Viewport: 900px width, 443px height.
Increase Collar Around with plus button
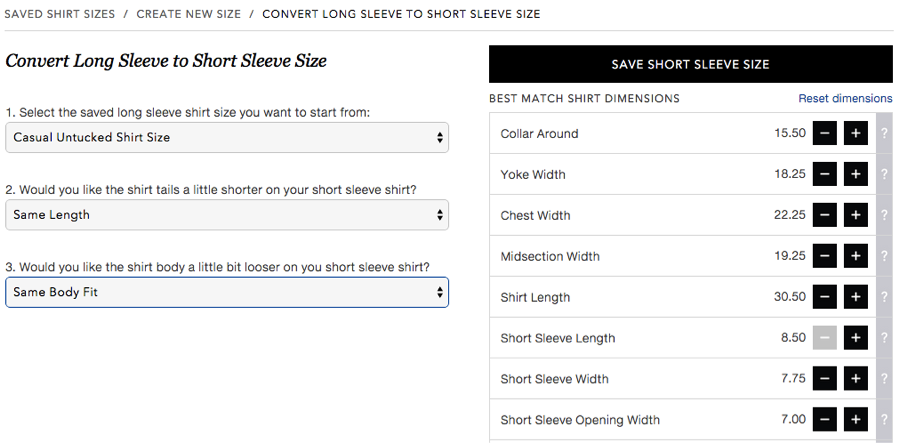pyautogui.click(x=855, y=133)
